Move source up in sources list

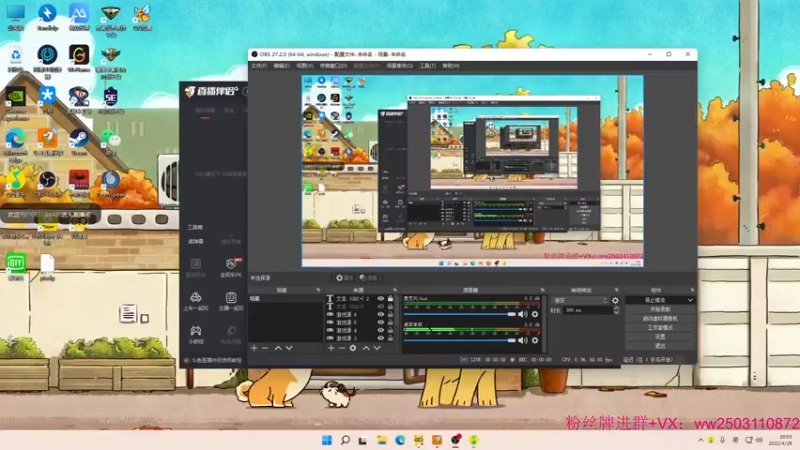tap(366, 348)
